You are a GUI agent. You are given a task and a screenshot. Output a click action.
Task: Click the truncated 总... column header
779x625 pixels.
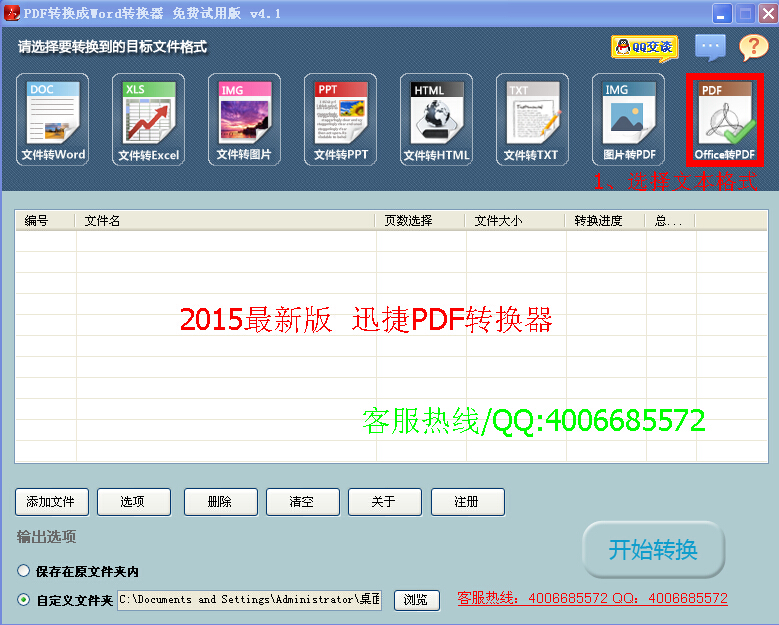tap(670, 221)
